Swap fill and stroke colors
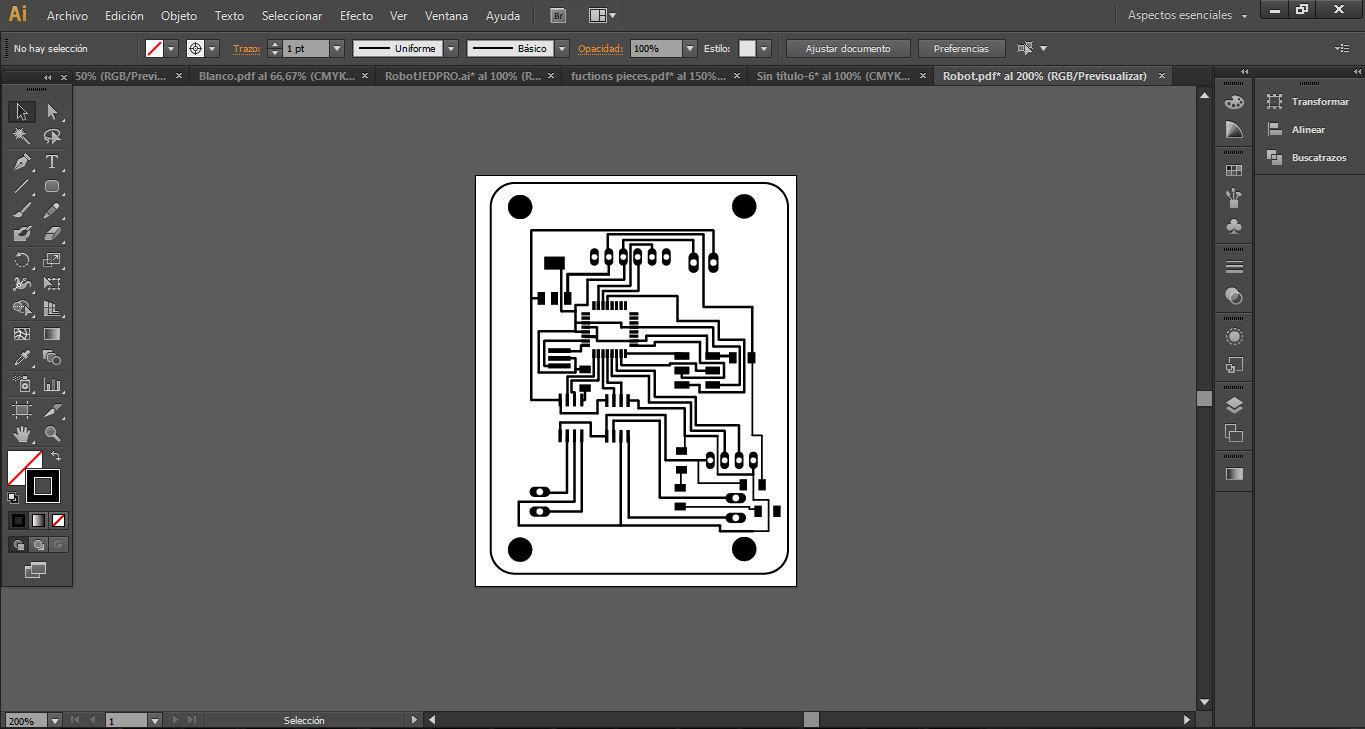 56,456
